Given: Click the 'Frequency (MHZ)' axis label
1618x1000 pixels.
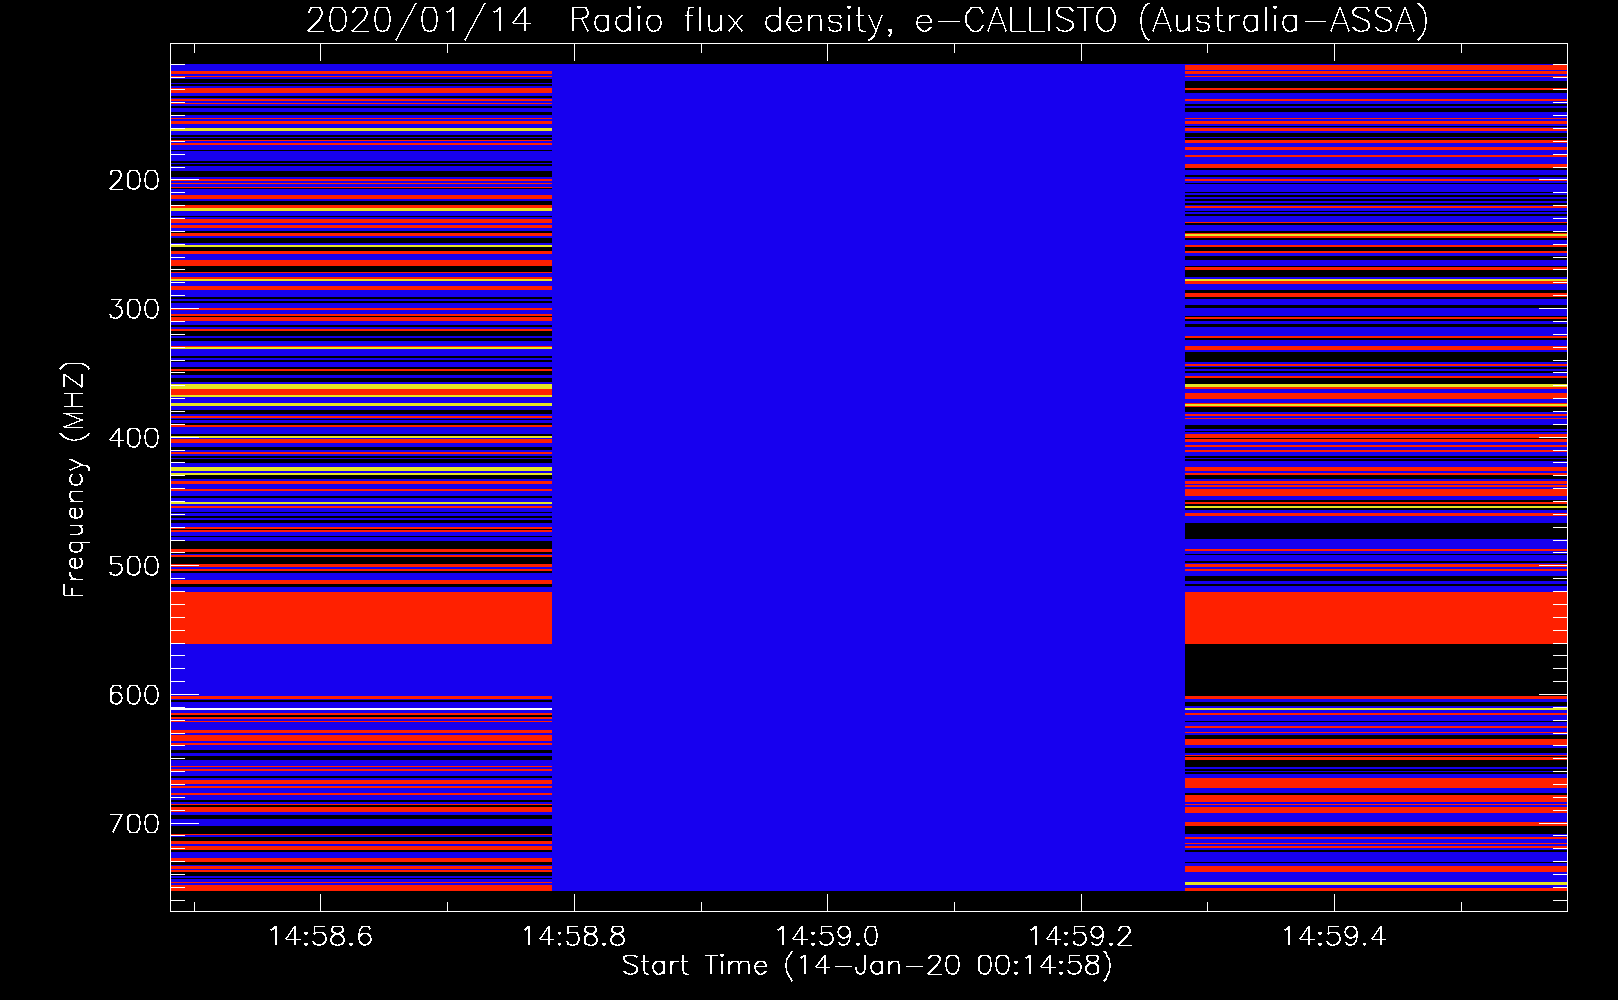Looking at the screenshot, I should 75,479.
